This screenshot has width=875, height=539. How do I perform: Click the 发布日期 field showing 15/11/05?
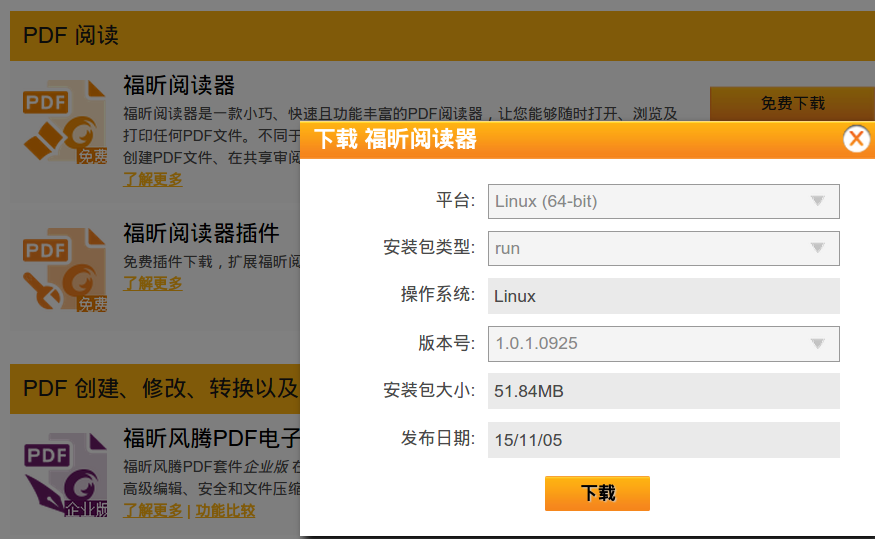pos(664,440)
